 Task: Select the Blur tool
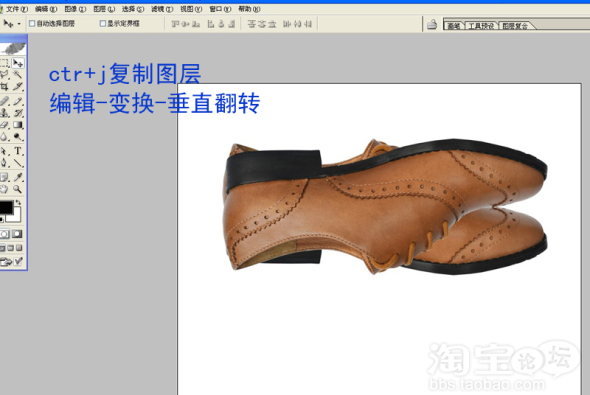tap(5, 137)
